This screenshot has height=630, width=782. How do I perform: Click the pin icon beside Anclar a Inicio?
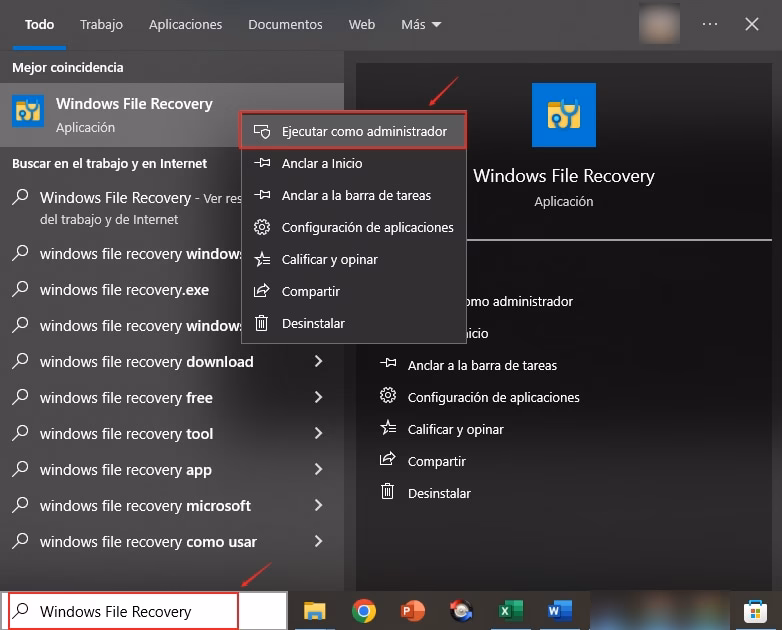coord(262,163)
